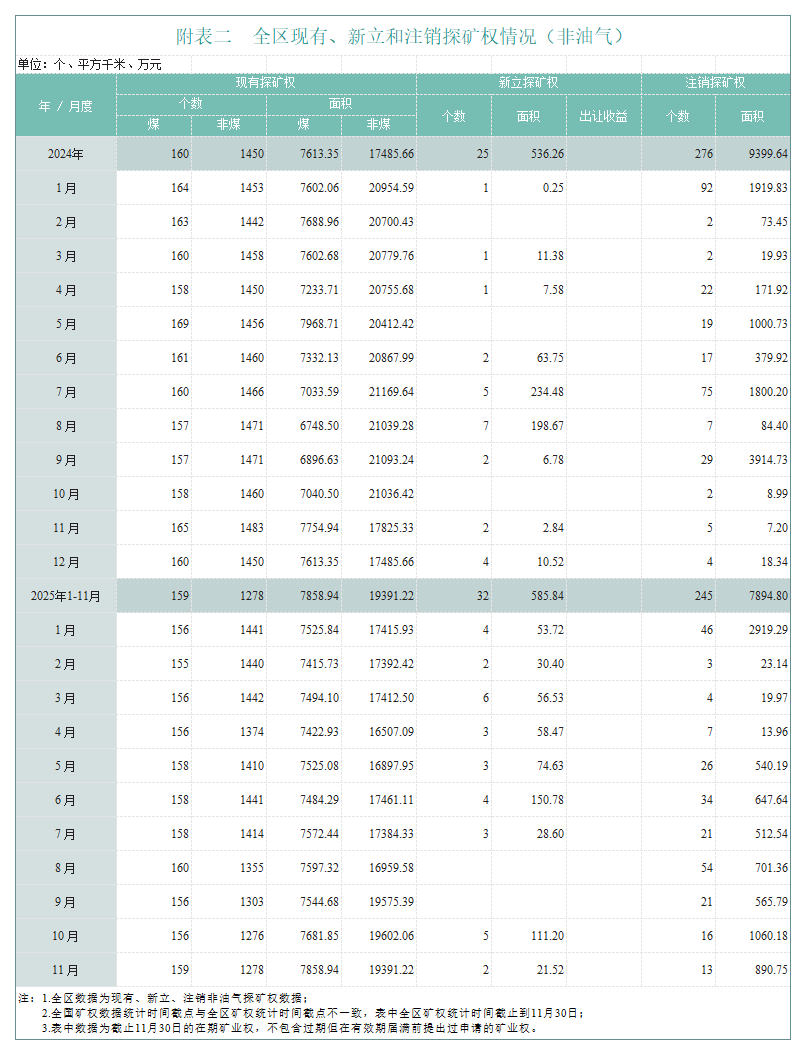Click the 煤 sub-header under 个数
The image size is (806, 1055).
(x=154, y=125)
